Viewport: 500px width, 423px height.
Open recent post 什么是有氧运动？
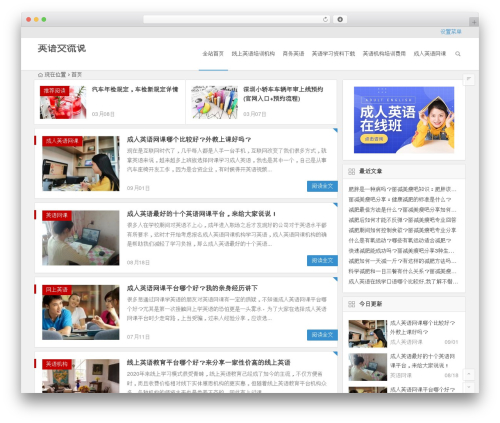click(x=400, y=240)
